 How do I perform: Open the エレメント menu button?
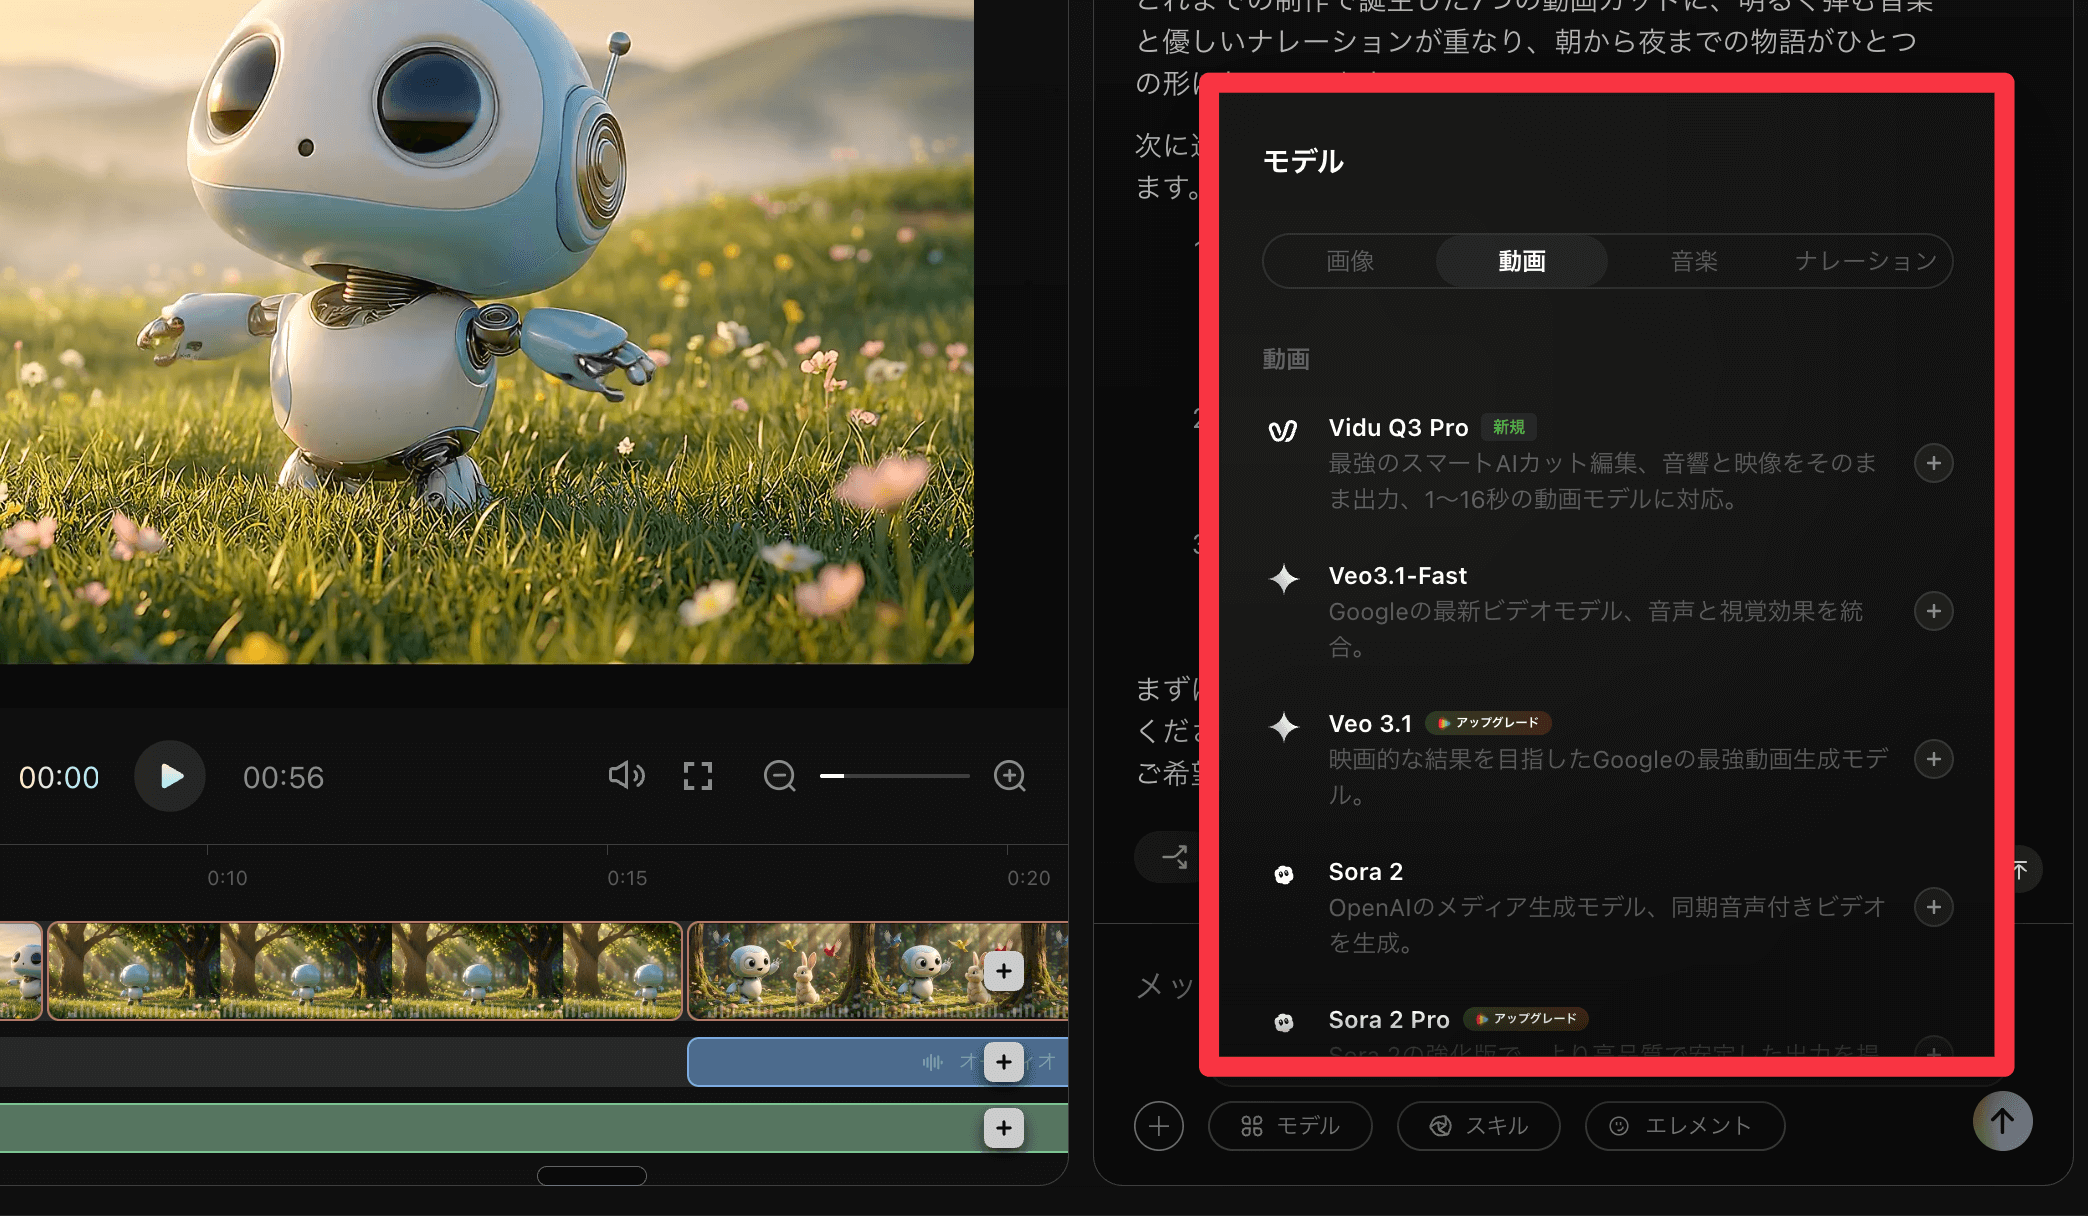click(x=1684, y=1126)
